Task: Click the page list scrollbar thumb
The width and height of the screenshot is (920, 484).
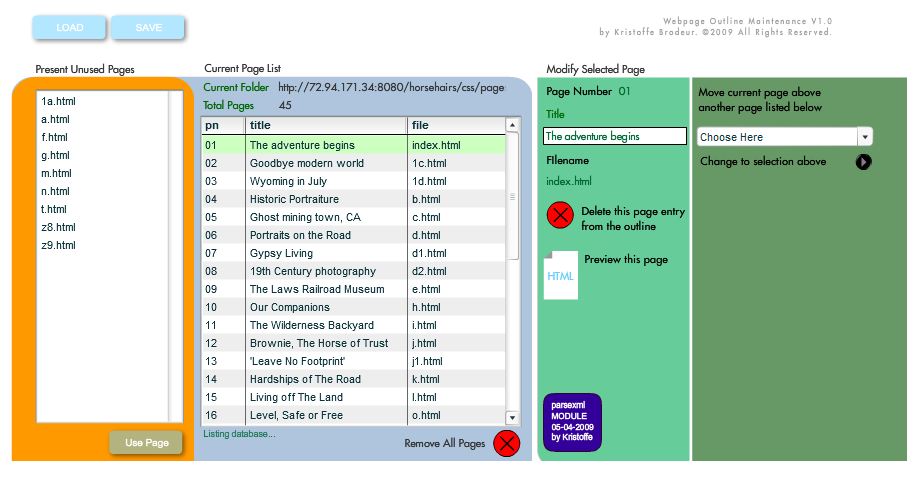Action: [x=512, y=196]
